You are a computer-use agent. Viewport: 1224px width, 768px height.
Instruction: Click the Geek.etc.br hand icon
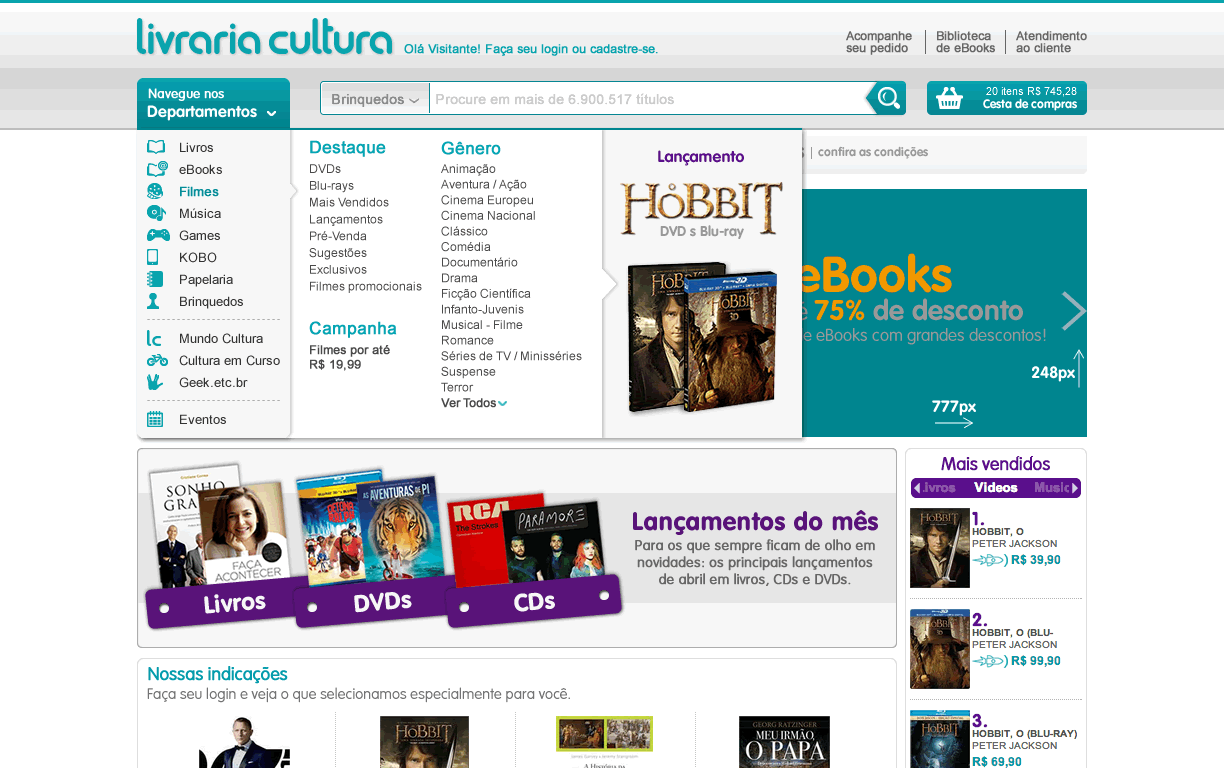point(154,382)
